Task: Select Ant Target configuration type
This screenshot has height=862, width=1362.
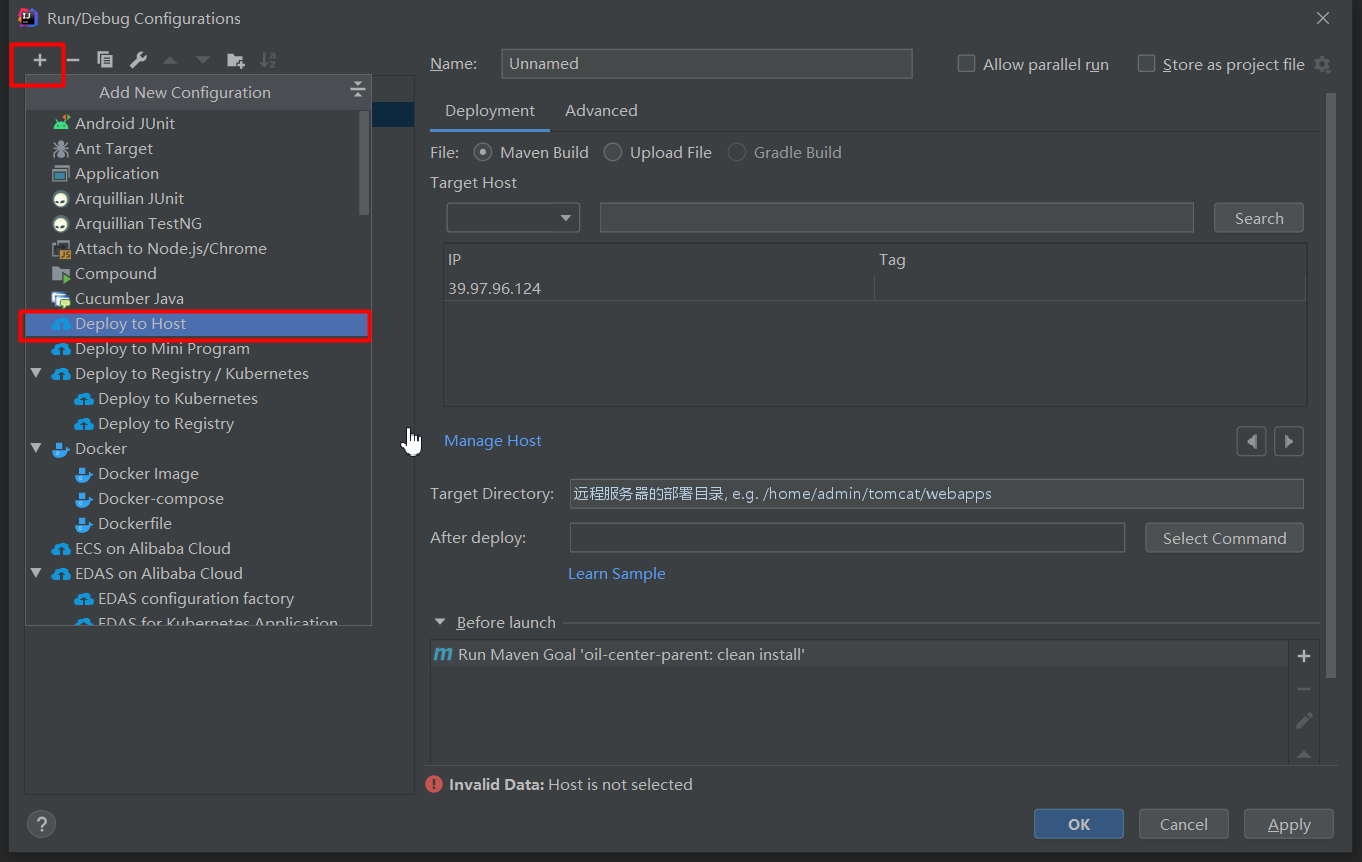Action: (198, 148)
